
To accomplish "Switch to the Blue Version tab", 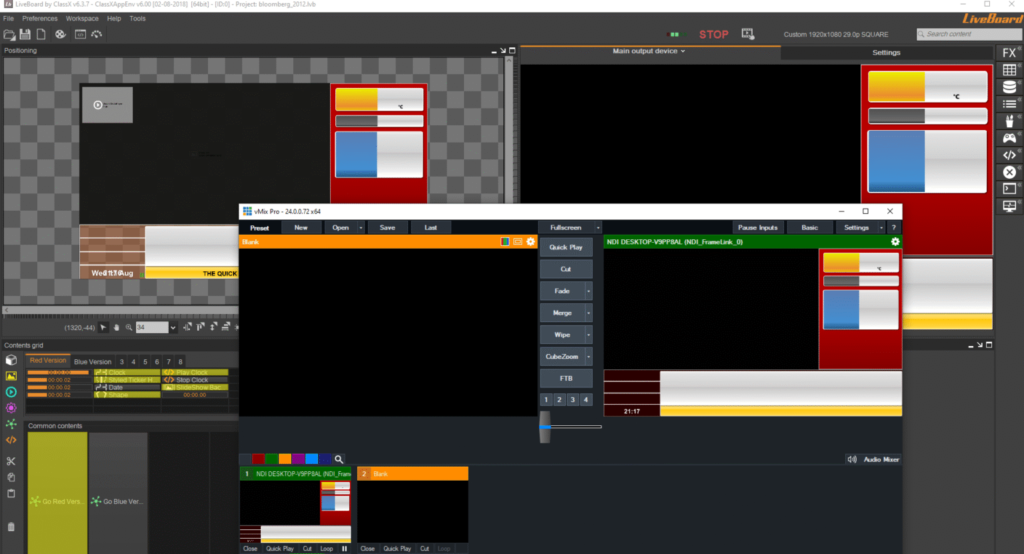I will pyautogui.click(x=92, y=361).
